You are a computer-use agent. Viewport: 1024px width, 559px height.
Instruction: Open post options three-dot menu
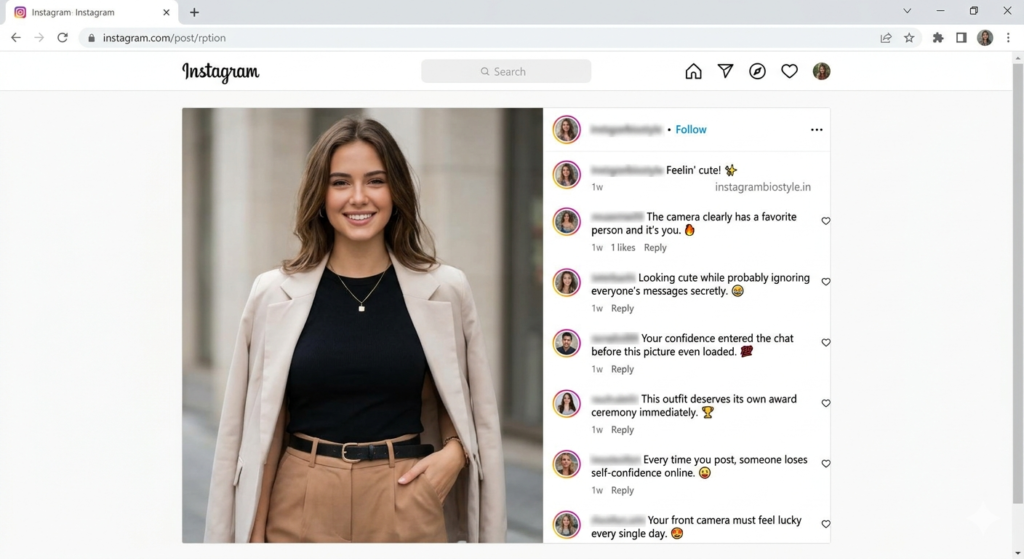coord(816,129)
